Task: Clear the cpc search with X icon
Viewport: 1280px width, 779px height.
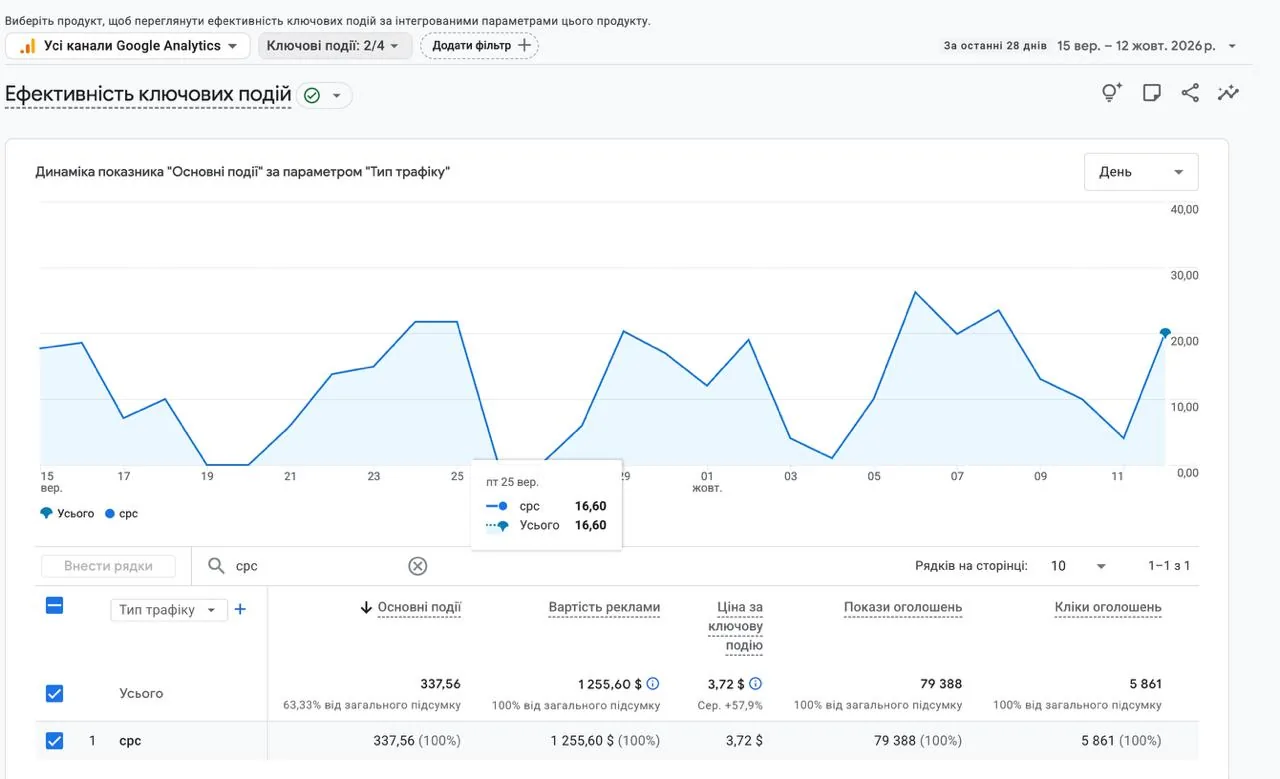Action: tap(418, 566)
